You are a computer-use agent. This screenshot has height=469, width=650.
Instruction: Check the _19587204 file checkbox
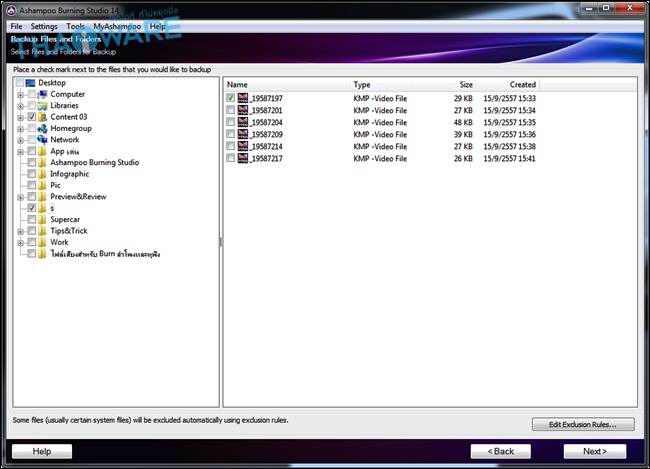pos(230,122)
